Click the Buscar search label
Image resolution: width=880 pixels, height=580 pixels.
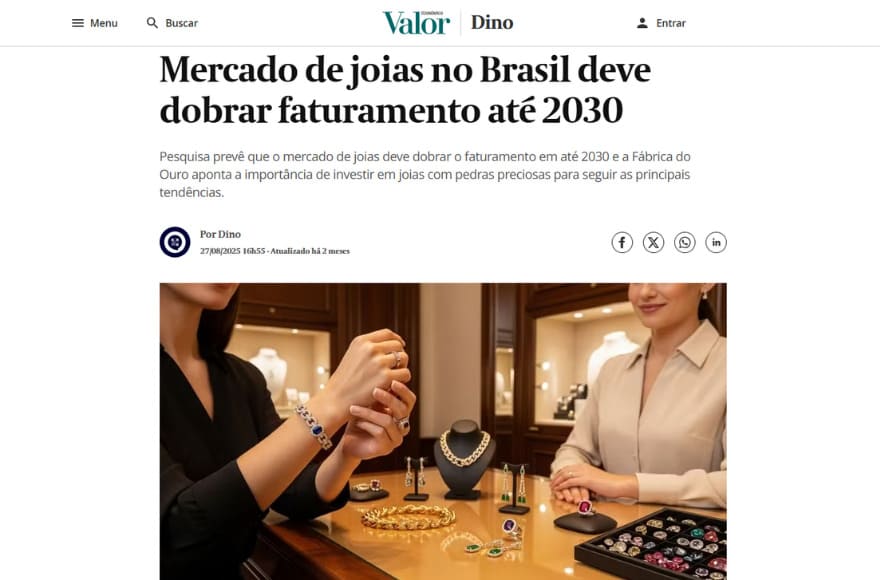(181, 23)
